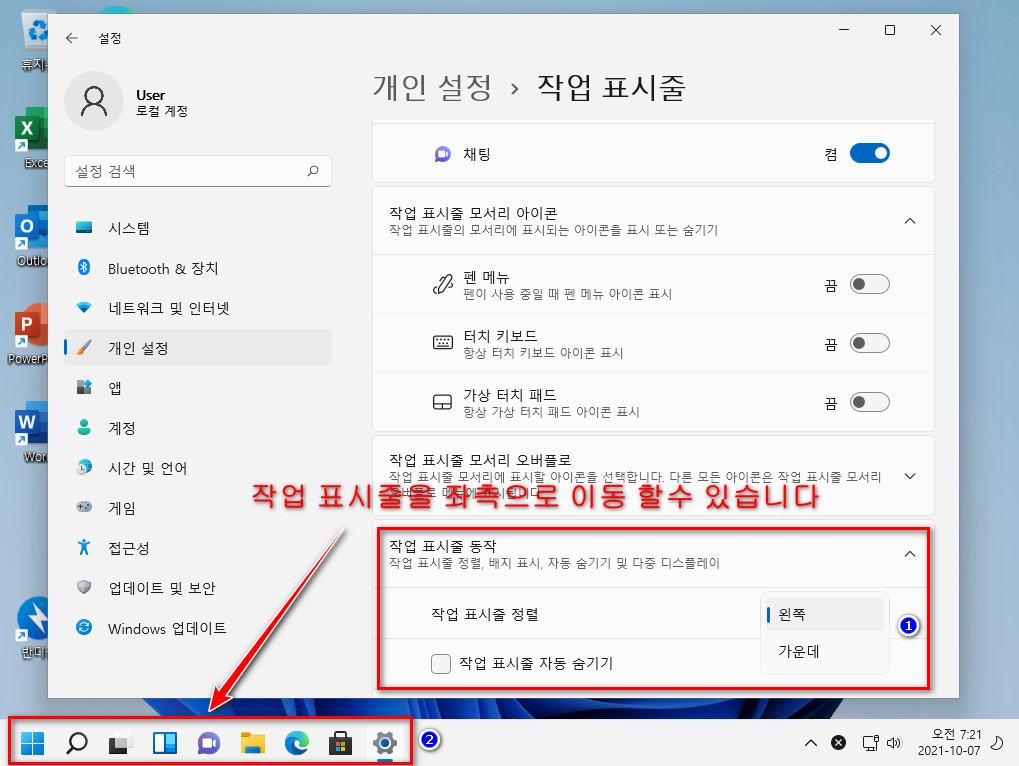Click the 설정 검색 search field
The height and width of the screenshot is (766, 1019).
pyautogui.click(x=198, y=171)
